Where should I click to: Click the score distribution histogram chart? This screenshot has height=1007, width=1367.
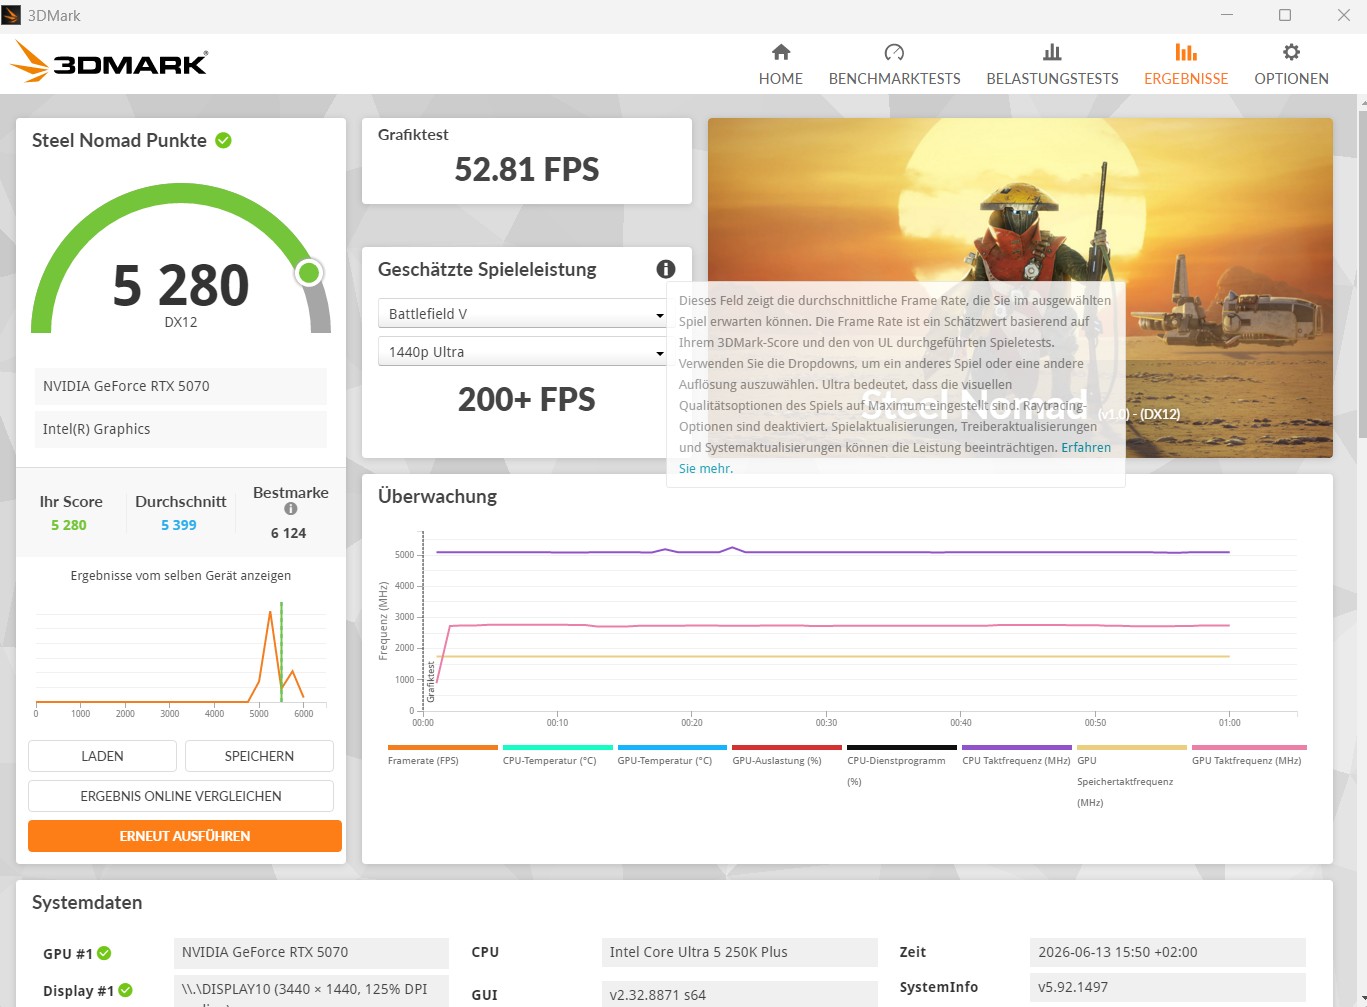pyautogui.click(x=181, y=658)
